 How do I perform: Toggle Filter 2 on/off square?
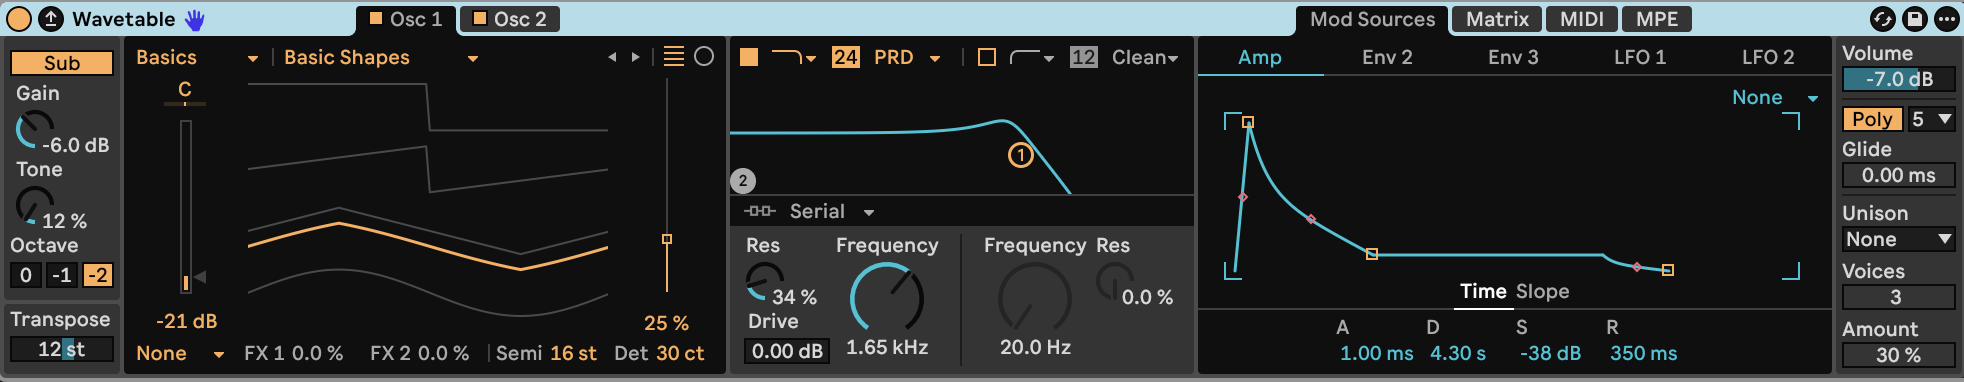coord(987,57)
